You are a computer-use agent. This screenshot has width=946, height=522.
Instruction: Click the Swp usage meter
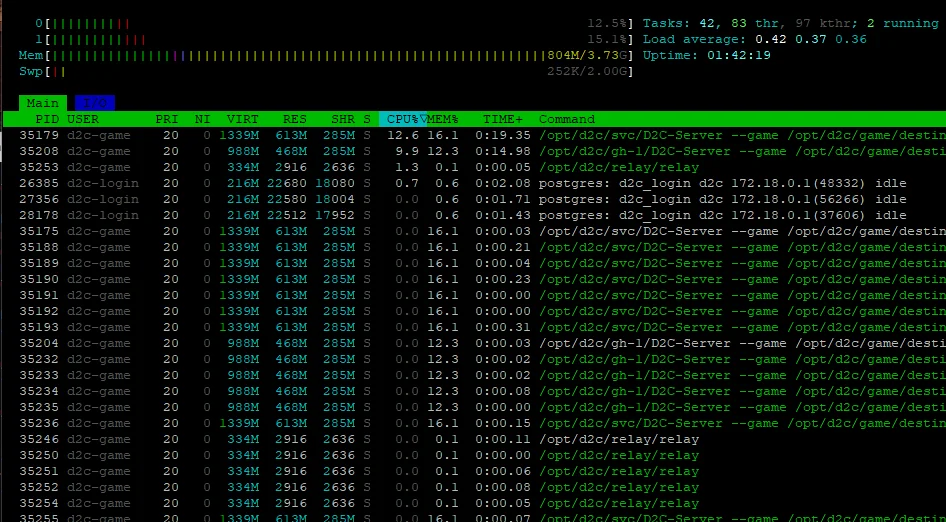[x=326, y=72]
